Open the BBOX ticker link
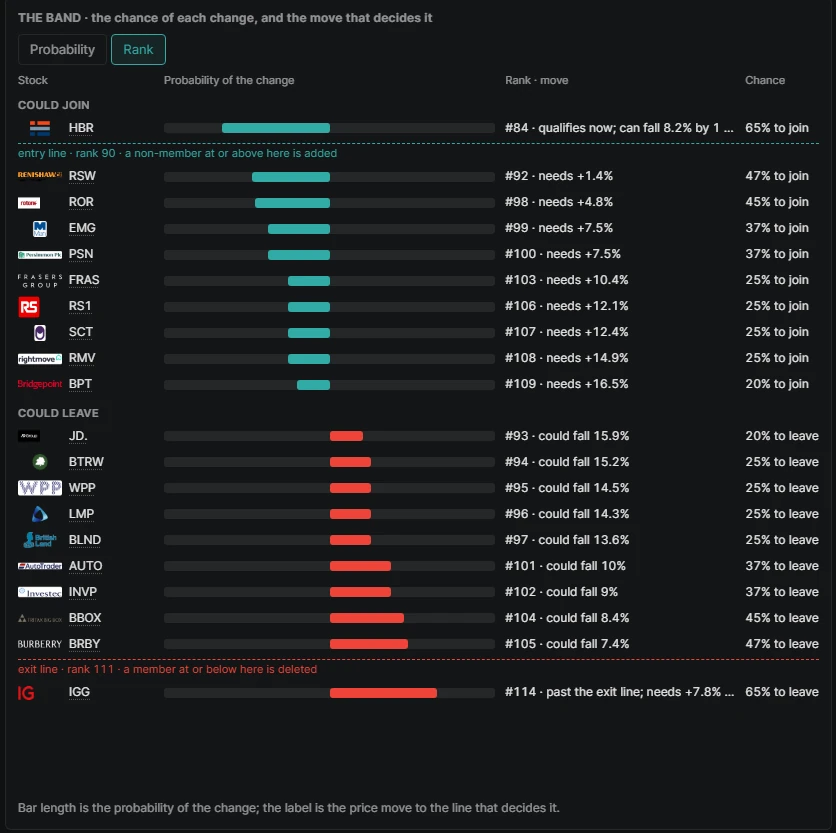This screenshot has width=836, height=833. (85, 619)
